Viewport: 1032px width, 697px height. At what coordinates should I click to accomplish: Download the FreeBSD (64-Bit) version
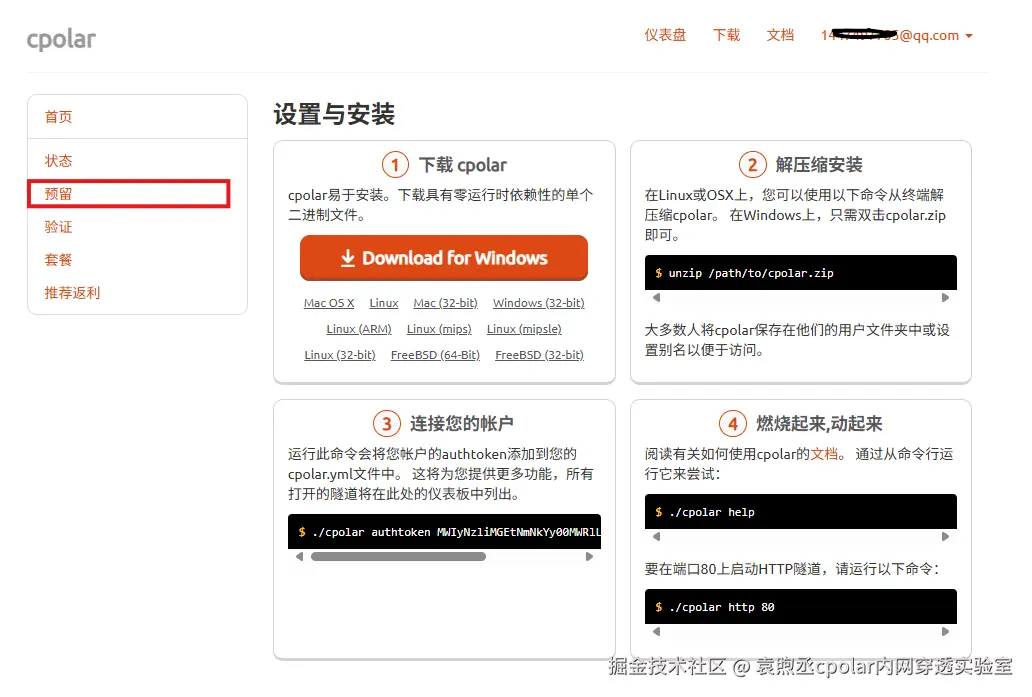[435, 355]
